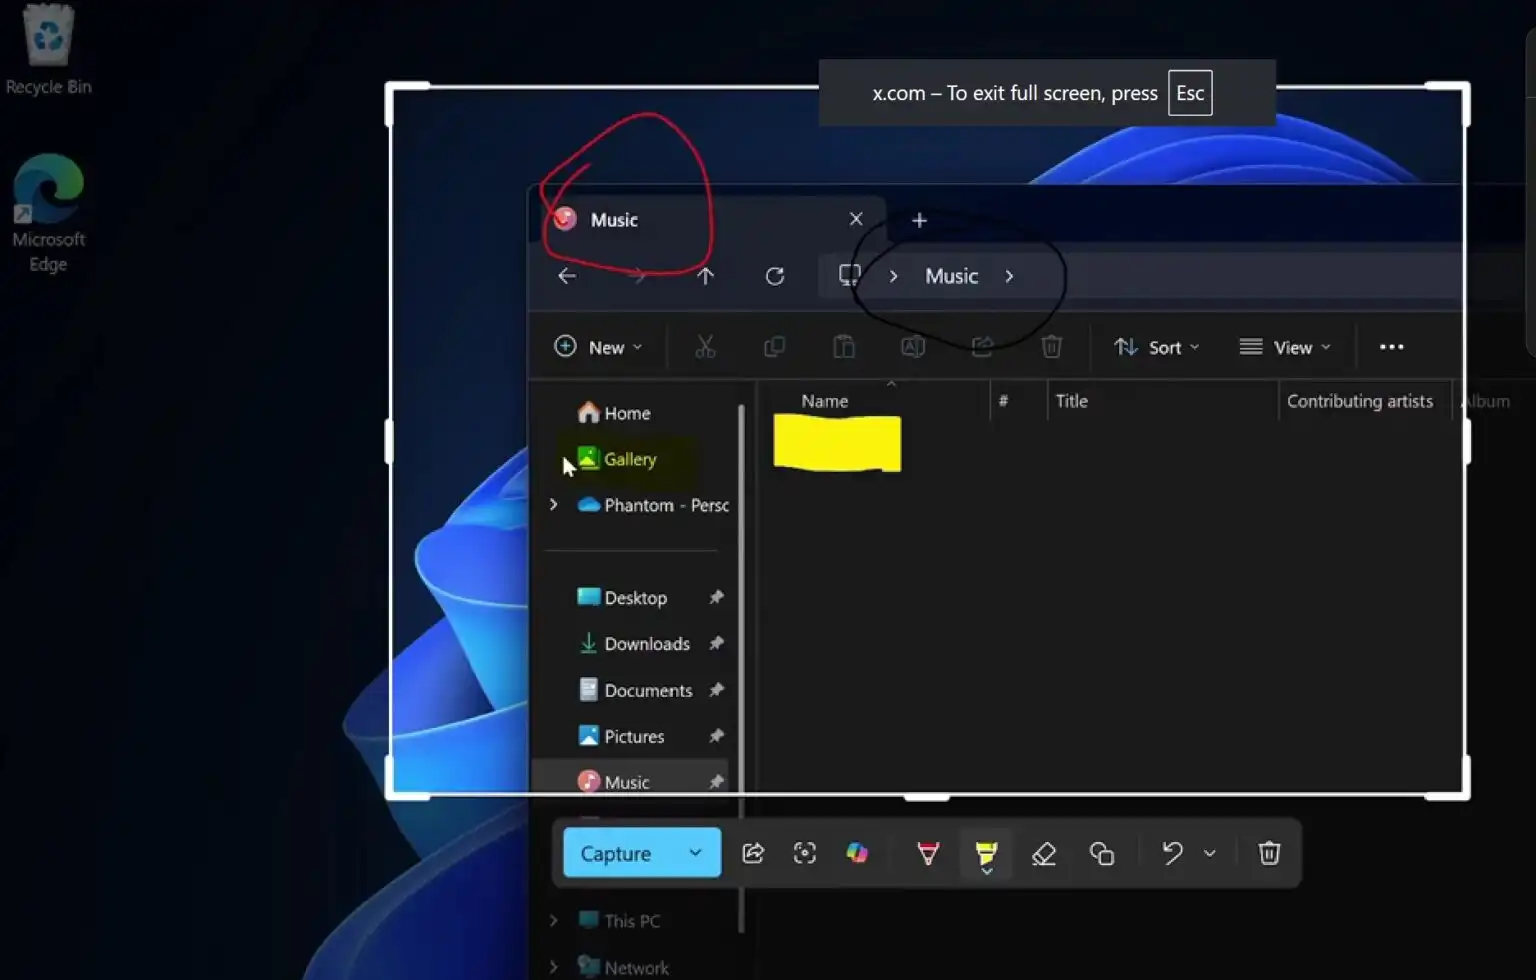Delete the capture using the trash icon
The width and height of the screenshot is (1536, 980).
pyautogui.click(x=1269, y=853)
